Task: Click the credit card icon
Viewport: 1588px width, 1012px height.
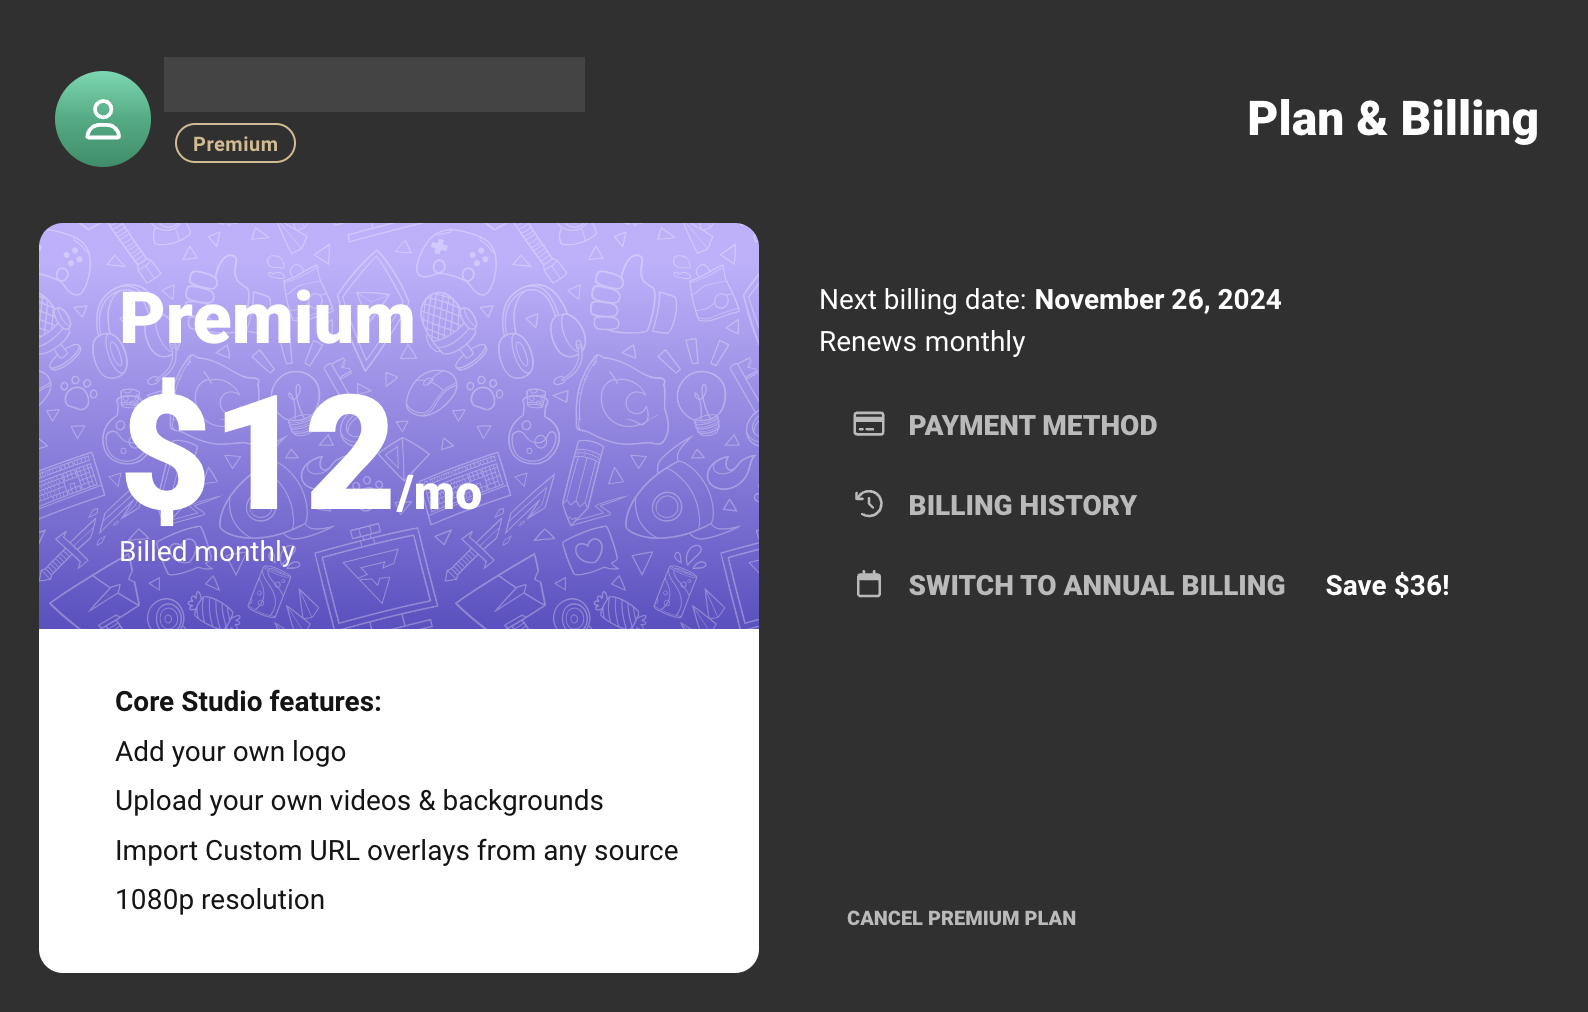Action: [x=868, y=424]
